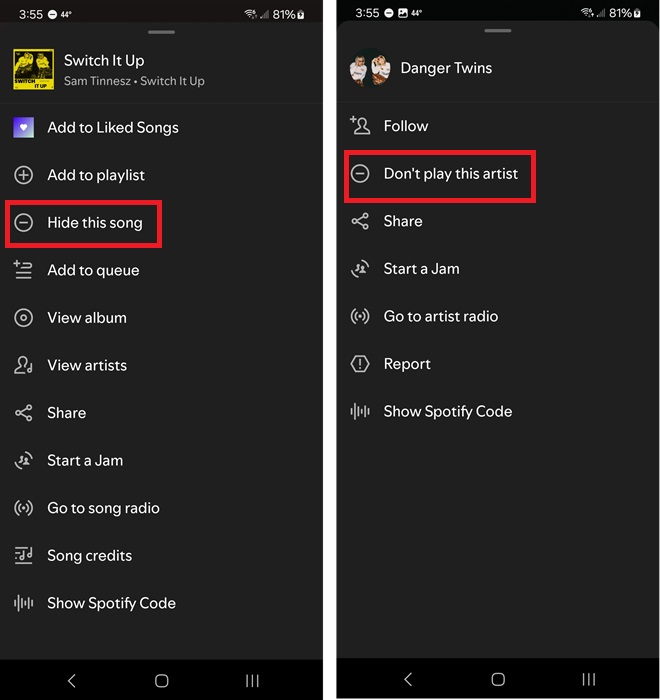Tap the song menu sheet drag handle

tap(162, 32)
